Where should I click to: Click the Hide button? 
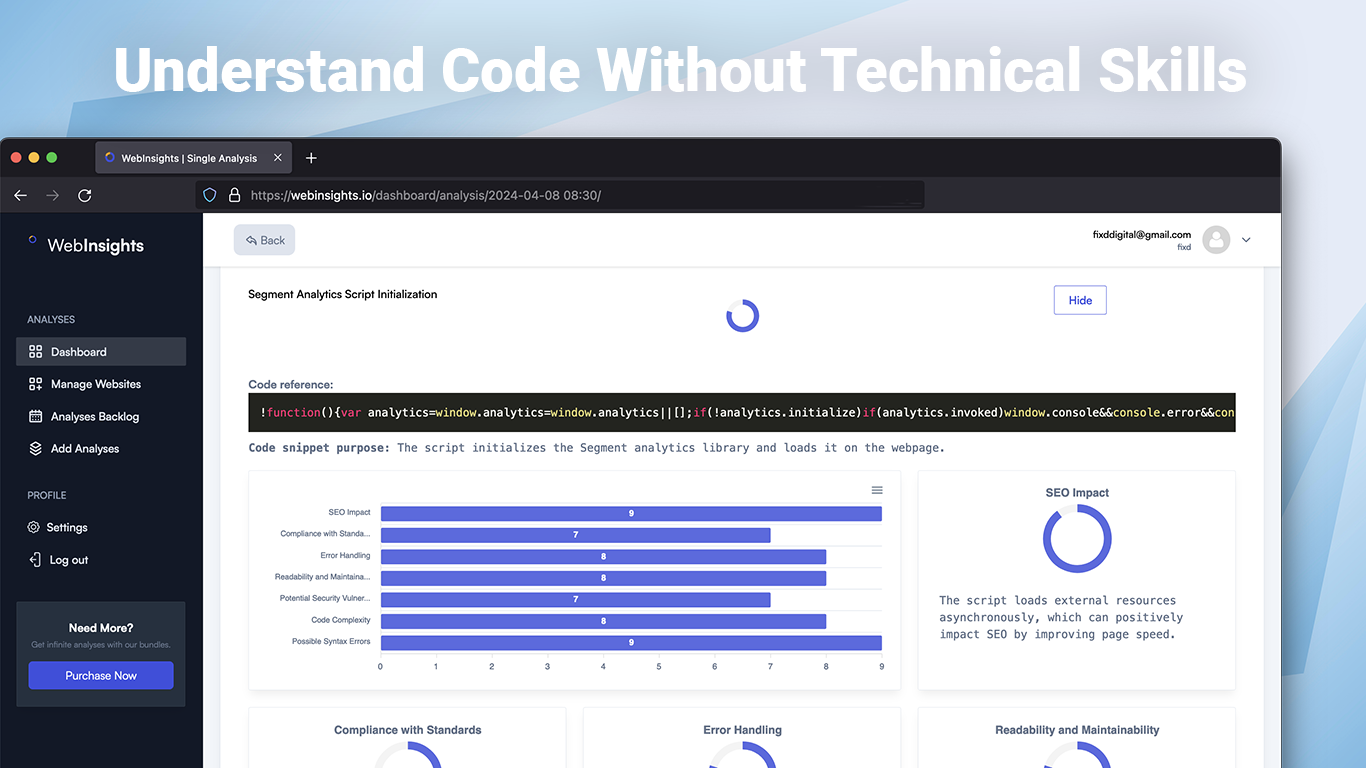coord(1080,300)
